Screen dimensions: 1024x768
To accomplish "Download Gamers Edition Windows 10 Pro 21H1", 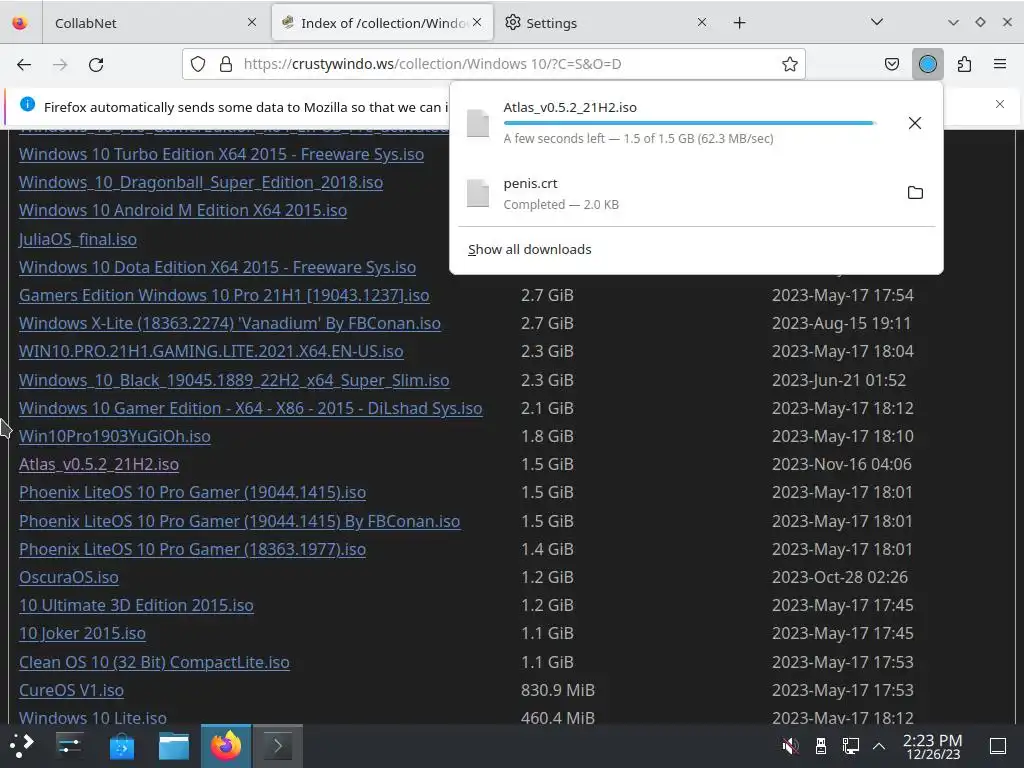I will tap(224, 295).
